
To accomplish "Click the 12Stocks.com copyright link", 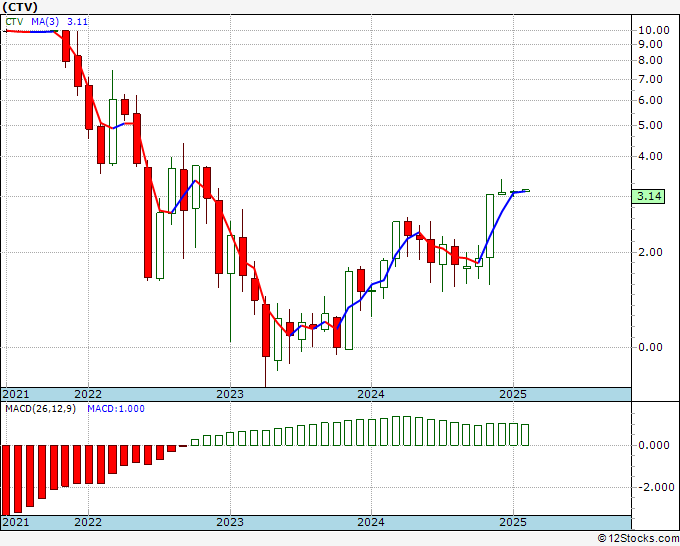I will click(x=638, y=539).
